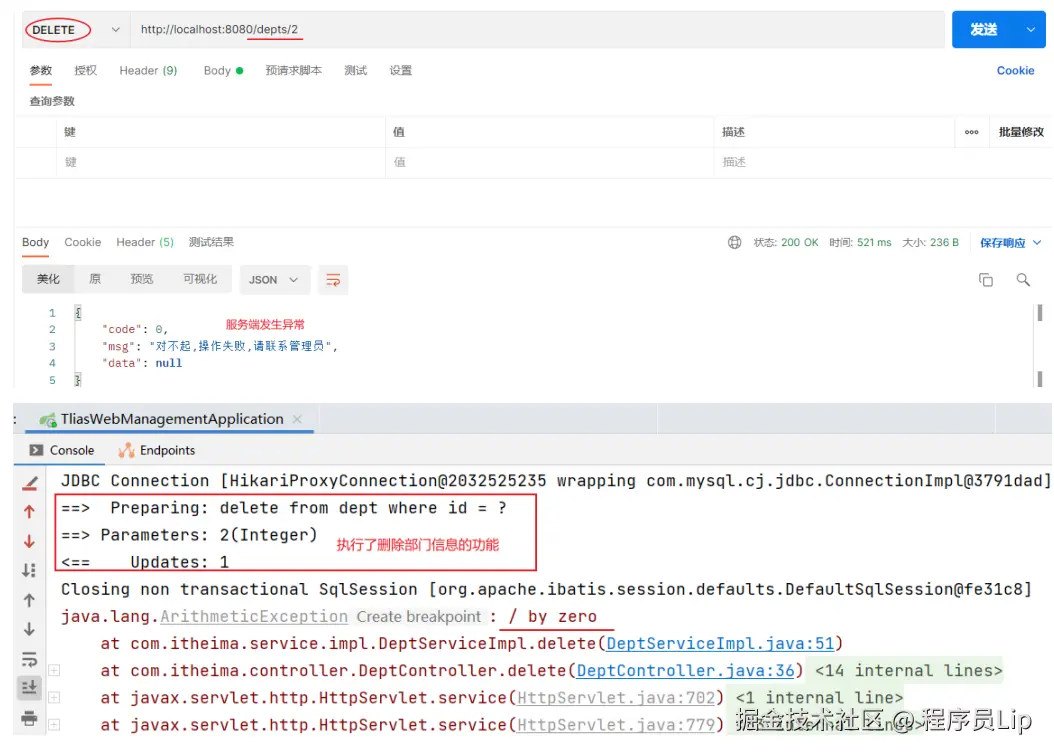Screen dimensions: 1054x756
Task: Select the 原 raw view
Action: point(95,279)
